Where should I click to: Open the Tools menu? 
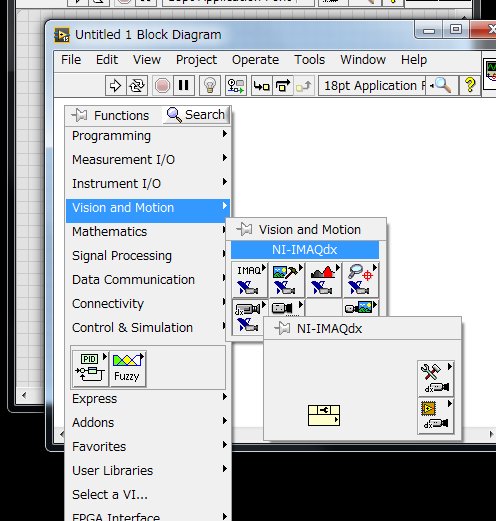pyautogui.click(x=309, y=60)
